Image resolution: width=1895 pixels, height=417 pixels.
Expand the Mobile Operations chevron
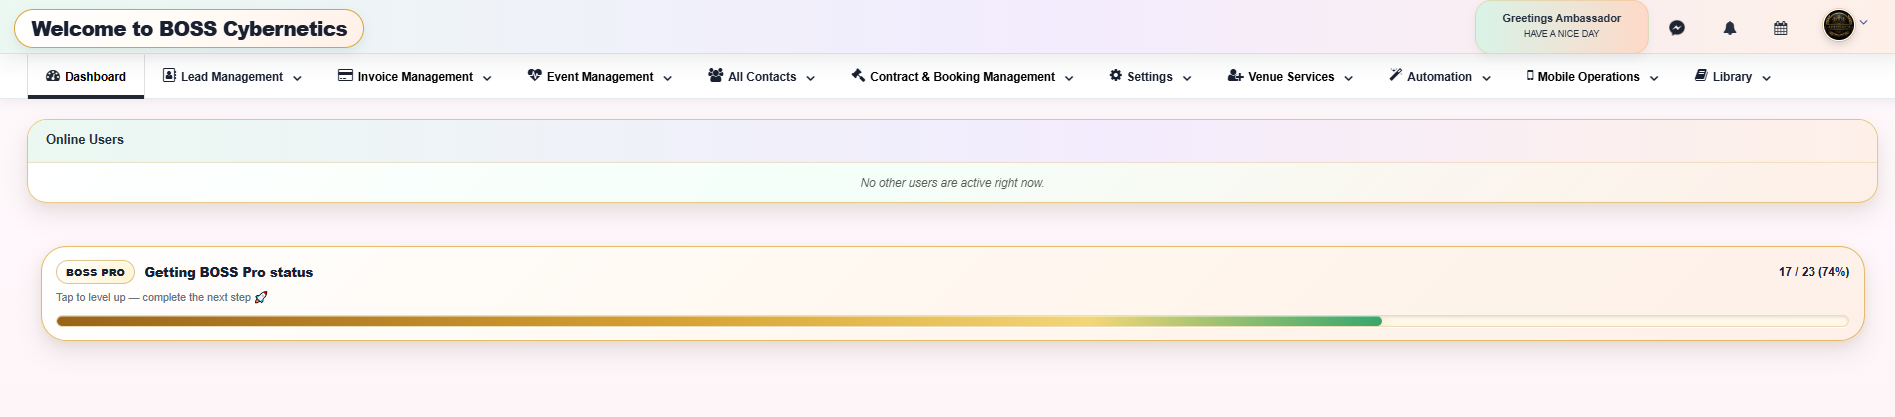tap(1654, 78)
